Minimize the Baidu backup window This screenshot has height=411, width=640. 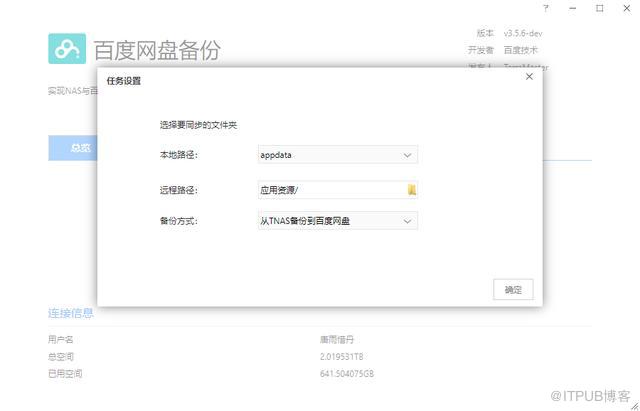[x=573, y=8]
